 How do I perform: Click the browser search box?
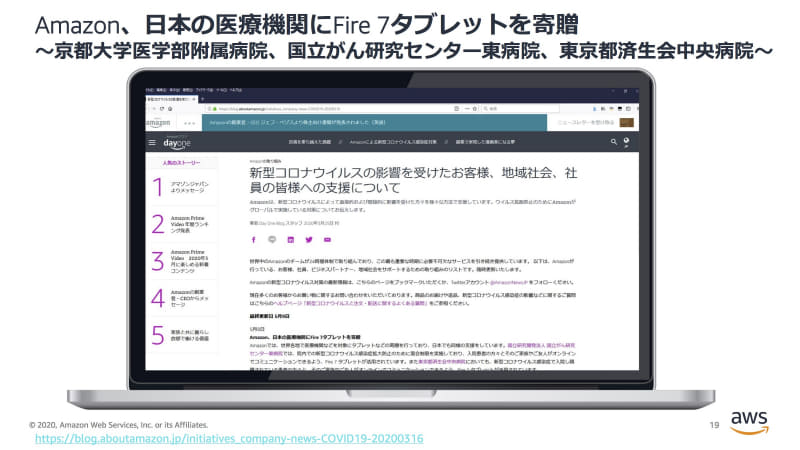[x=520, y=109]
